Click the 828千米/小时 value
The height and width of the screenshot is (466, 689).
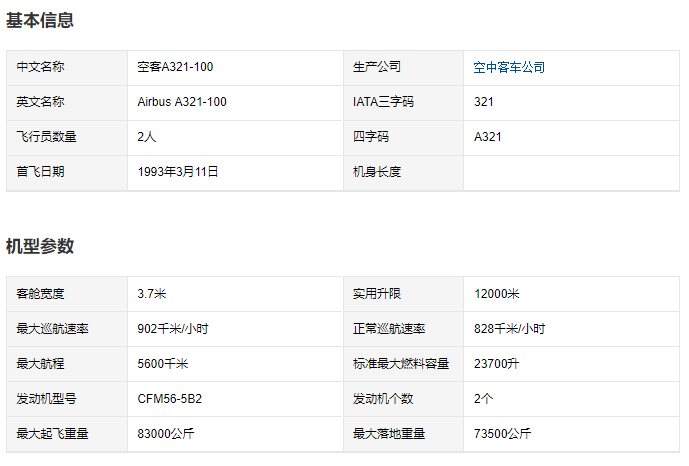(509, 329)
